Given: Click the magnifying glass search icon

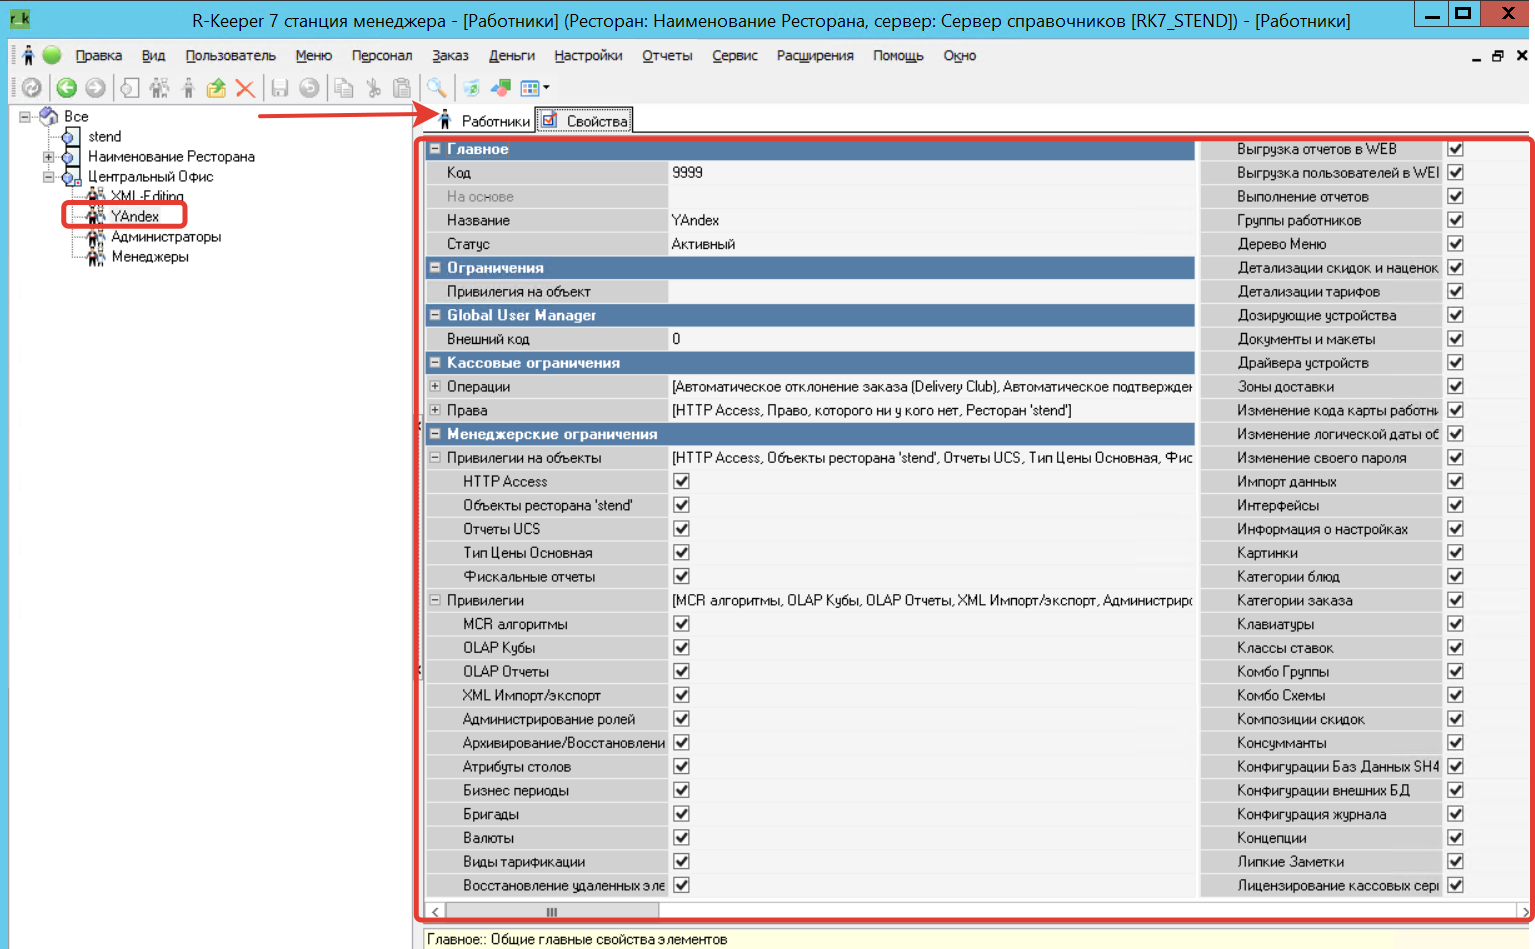Looking at the screenshot, I should point(436,88).
